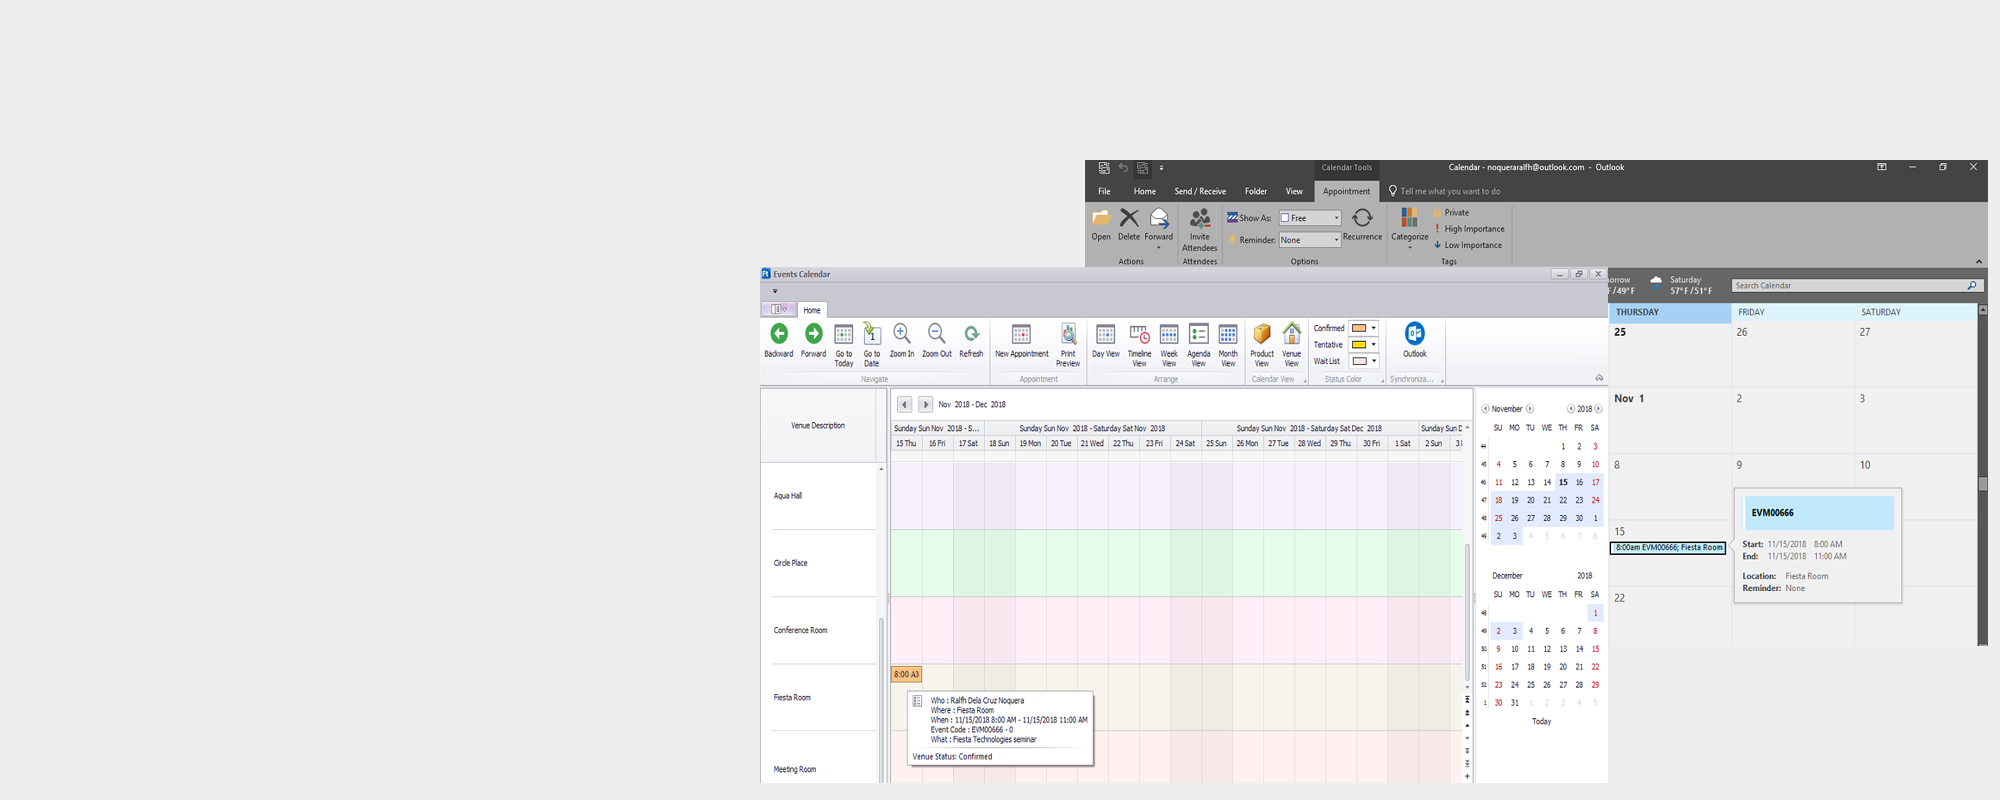The height and width of the screenshot is (800, 2000).
Task: Open Print Preview
Action: click(1068, 345)
